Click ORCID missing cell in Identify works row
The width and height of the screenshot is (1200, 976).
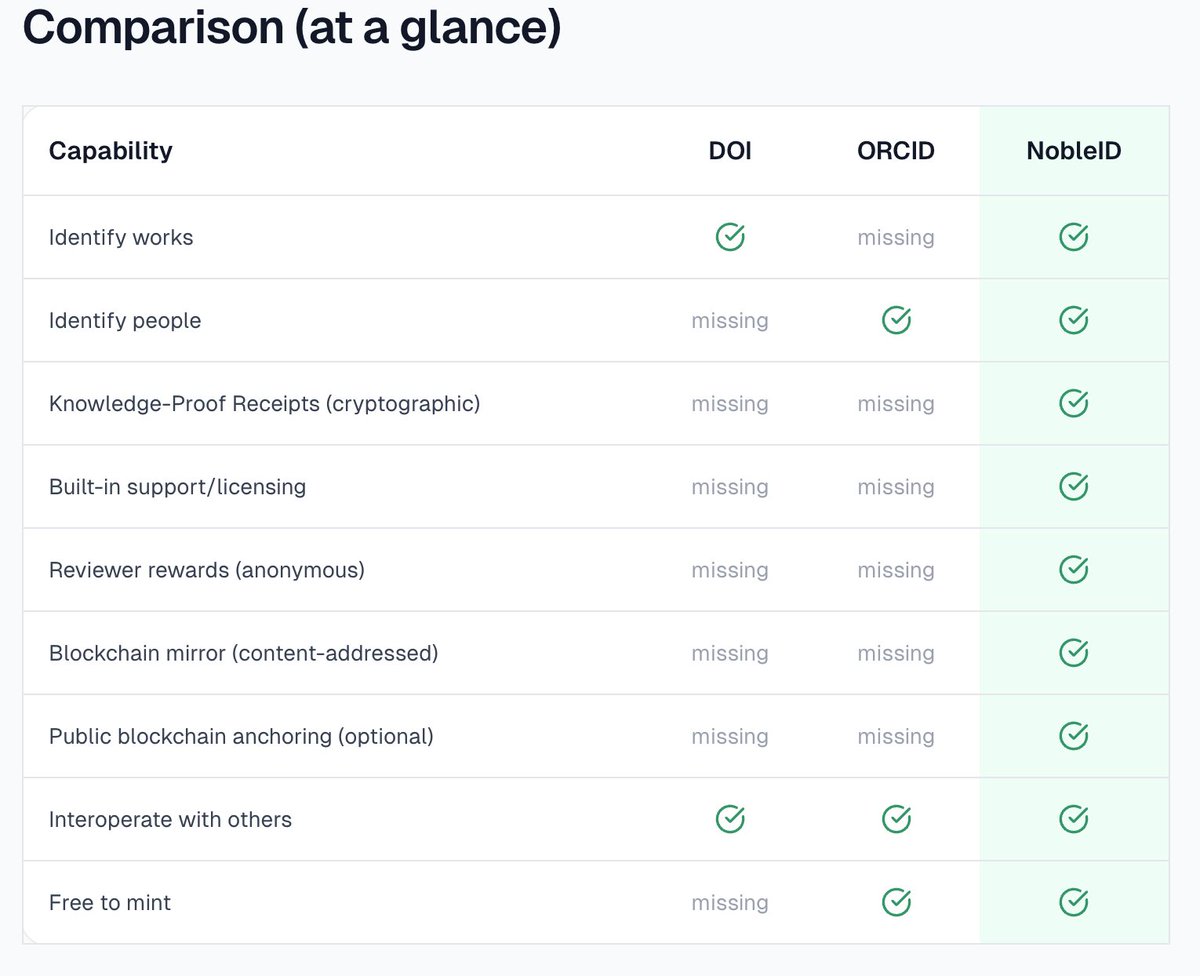pyautogui.click(x=896, y=238)
